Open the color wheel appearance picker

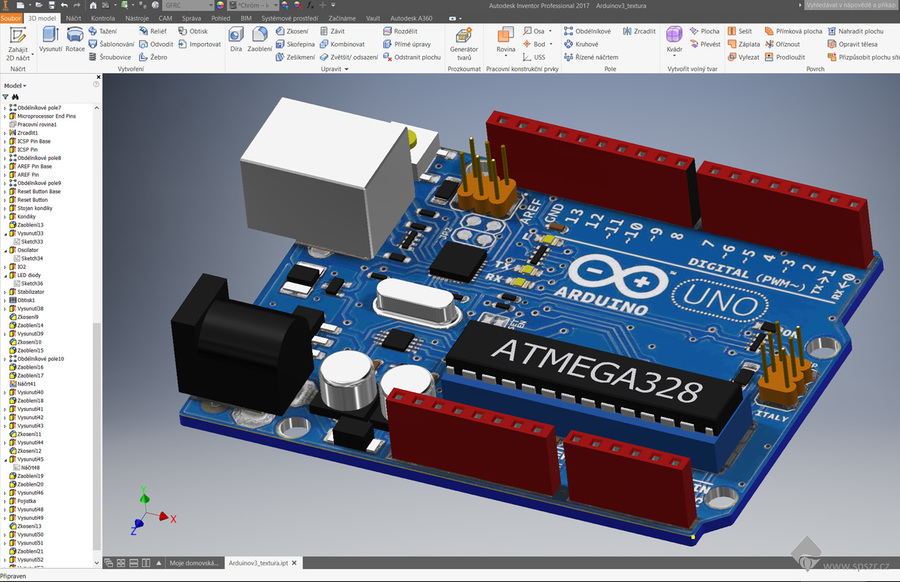pyautogui.click(x=220, y=5)
